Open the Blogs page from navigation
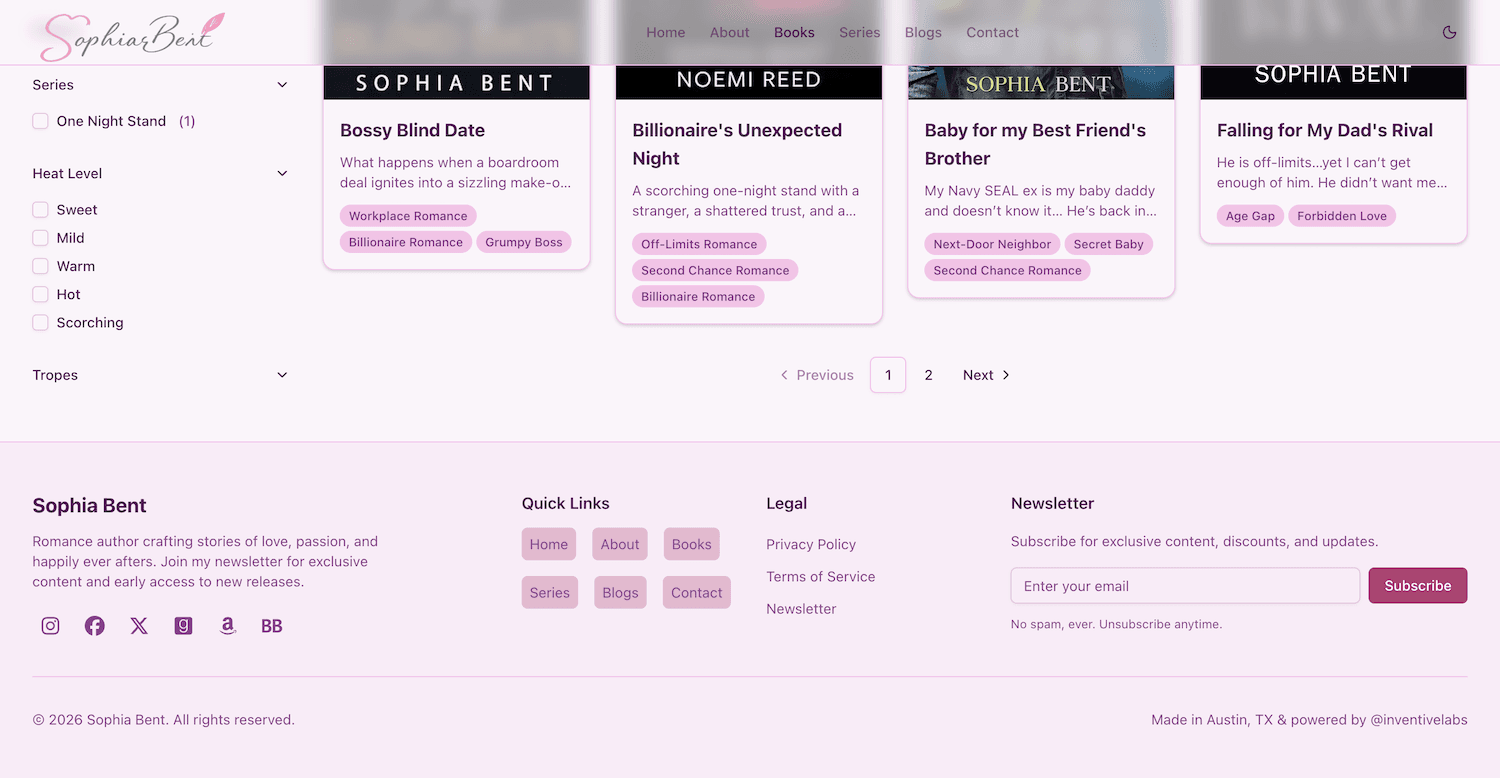 (x=923, y=32)
